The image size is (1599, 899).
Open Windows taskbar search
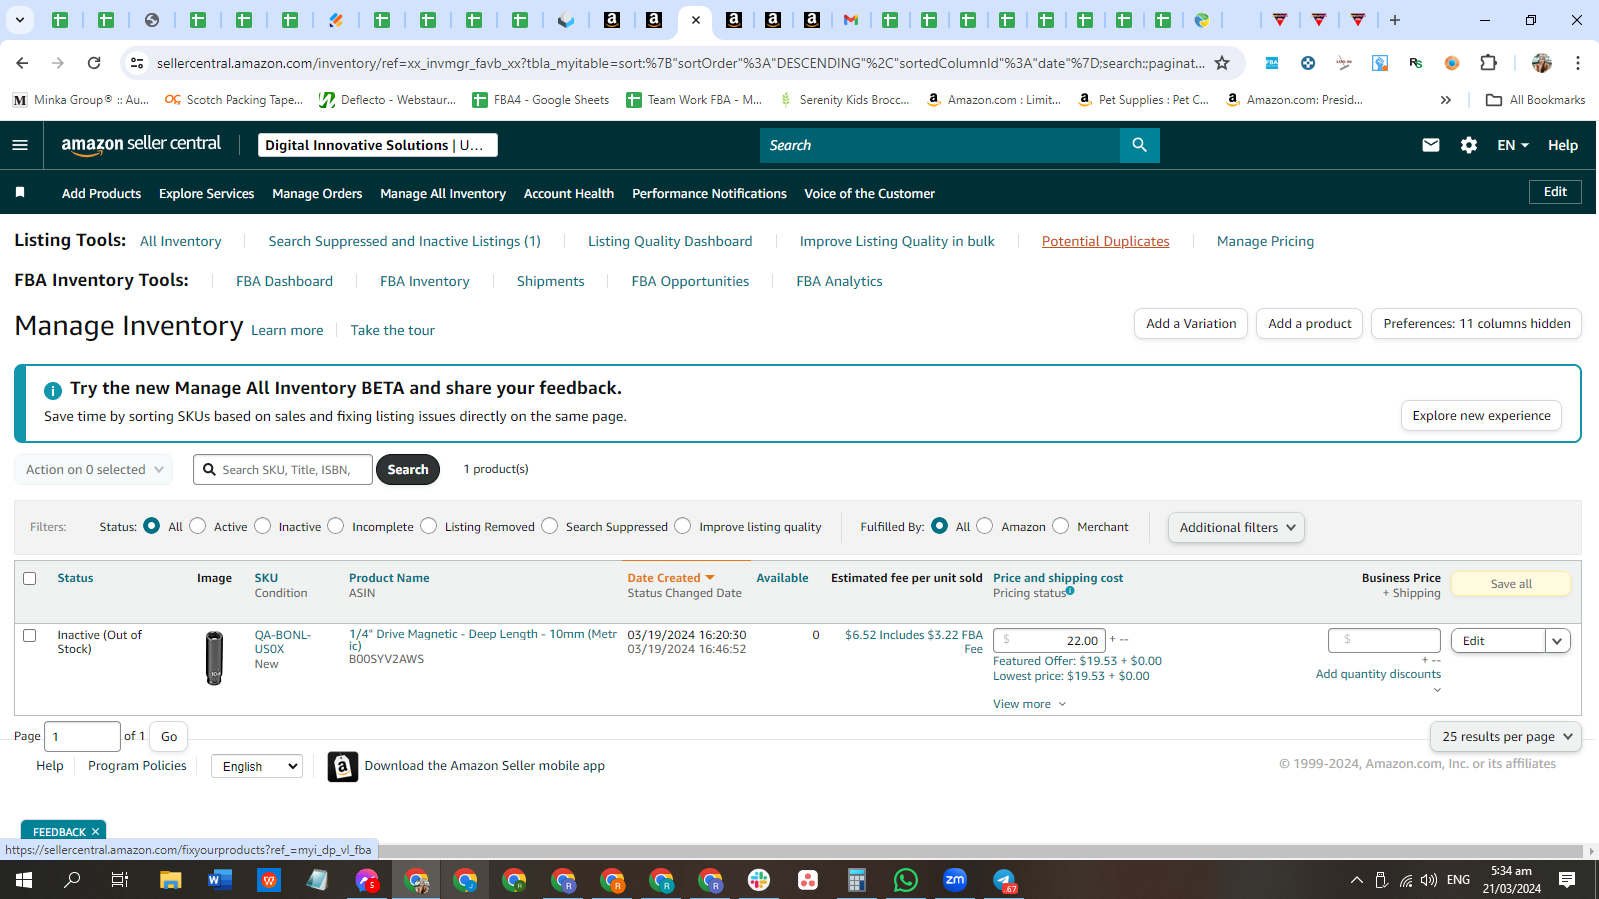[x=72, y=880]
